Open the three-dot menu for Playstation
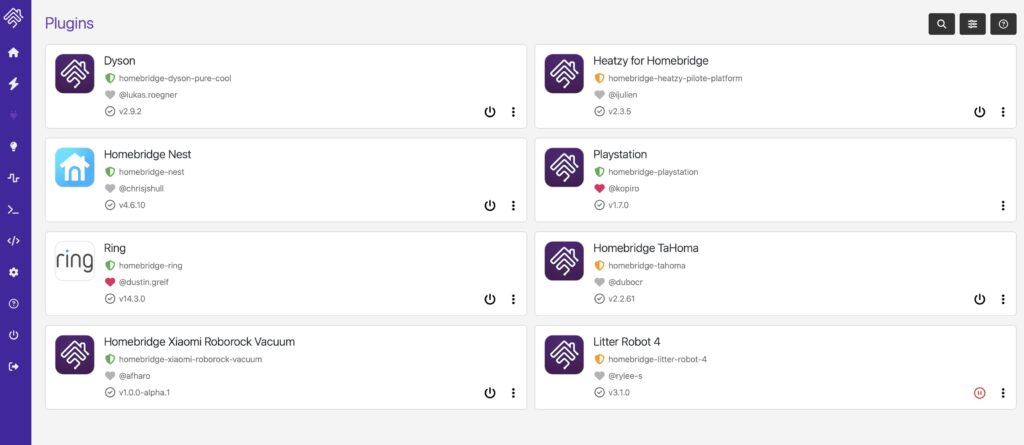1024x445 pixels. click(x=1003, y=206)
